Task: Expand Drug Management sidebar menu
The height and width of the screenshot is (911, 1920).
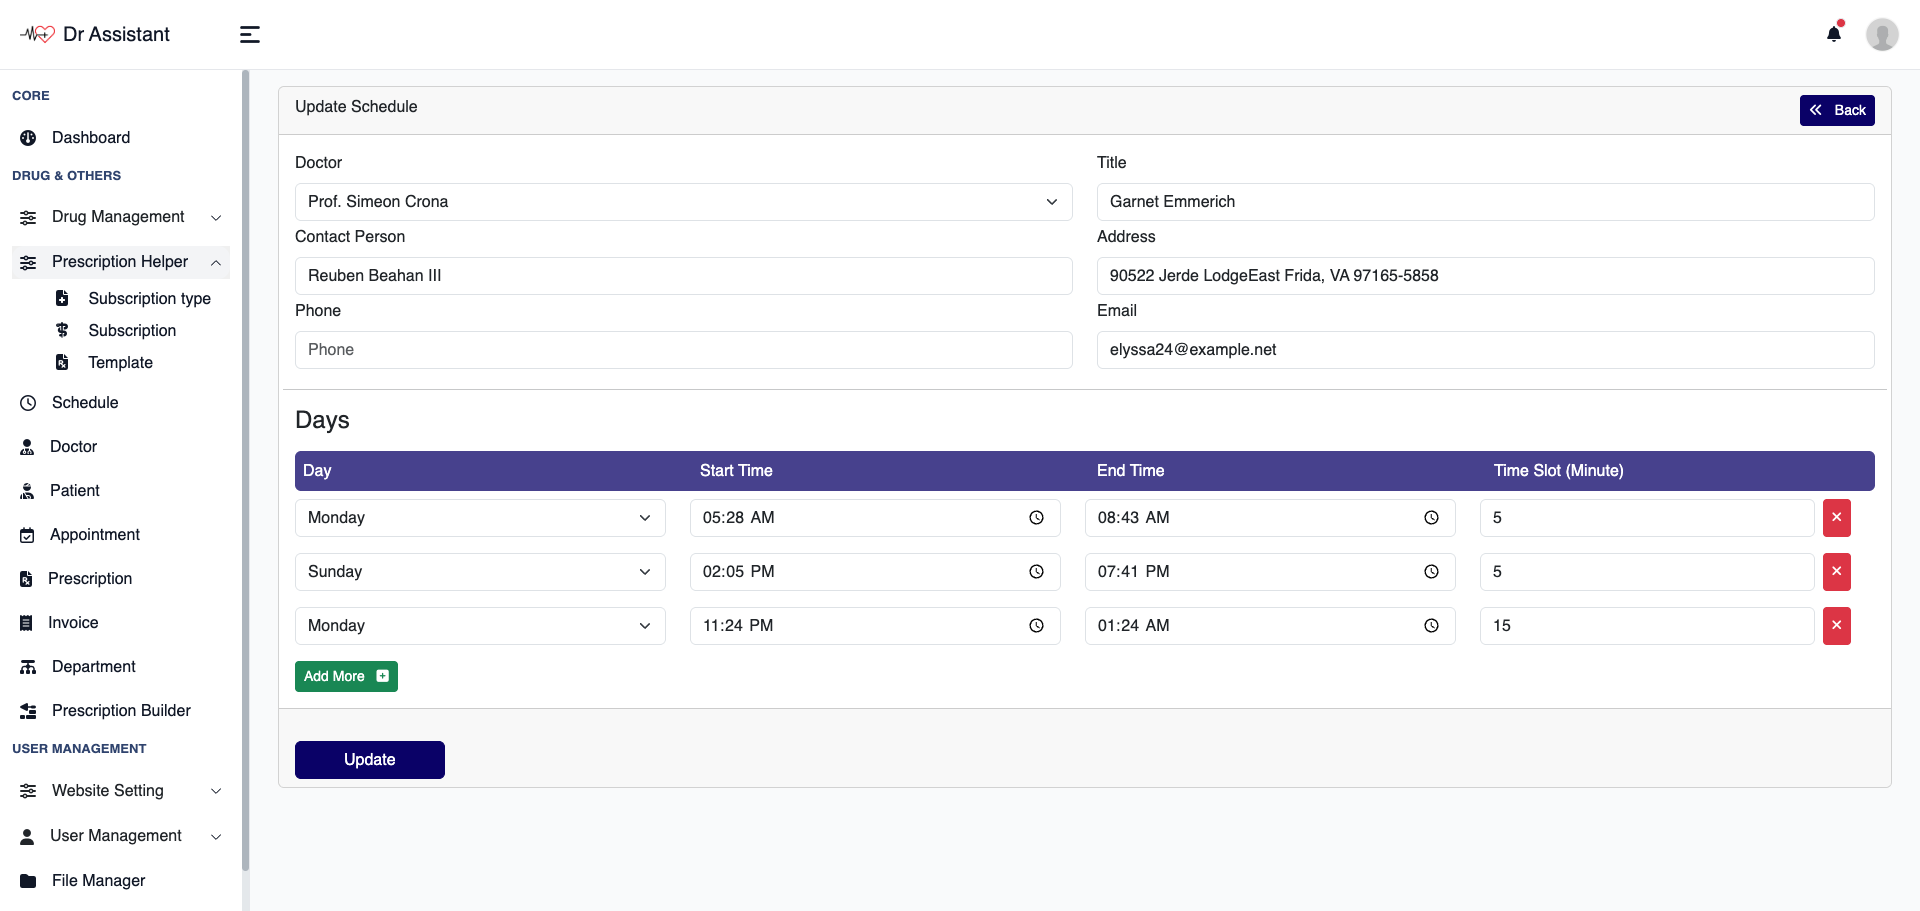Action: point(120,217)
